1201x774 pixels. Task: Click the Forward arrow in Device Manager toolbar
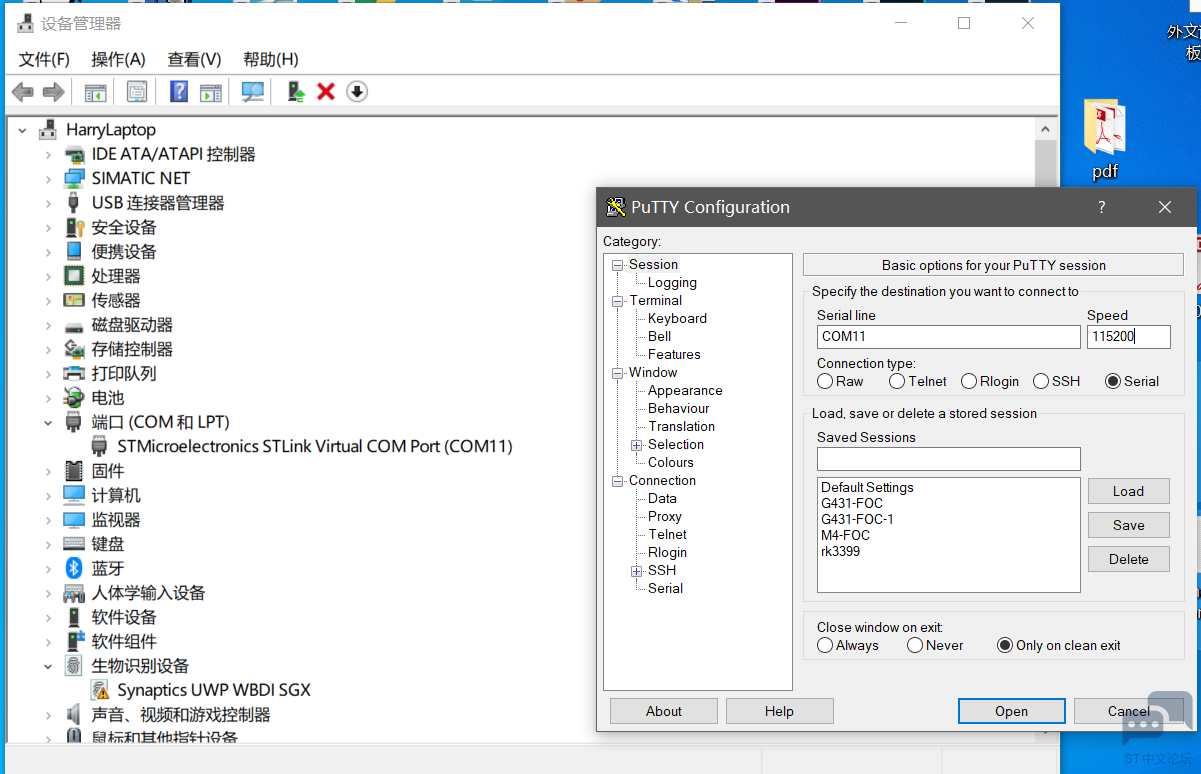(x=54, y=92)
